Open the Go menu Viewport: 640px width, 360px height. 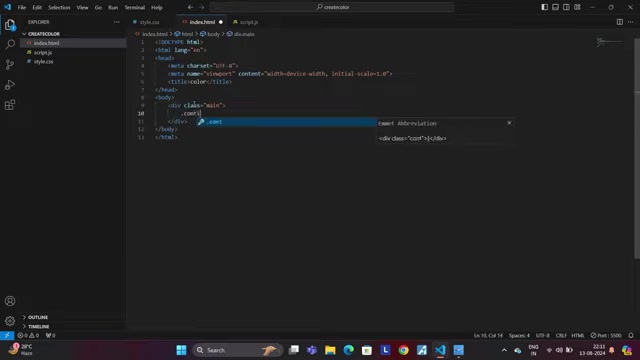point(98,7)
